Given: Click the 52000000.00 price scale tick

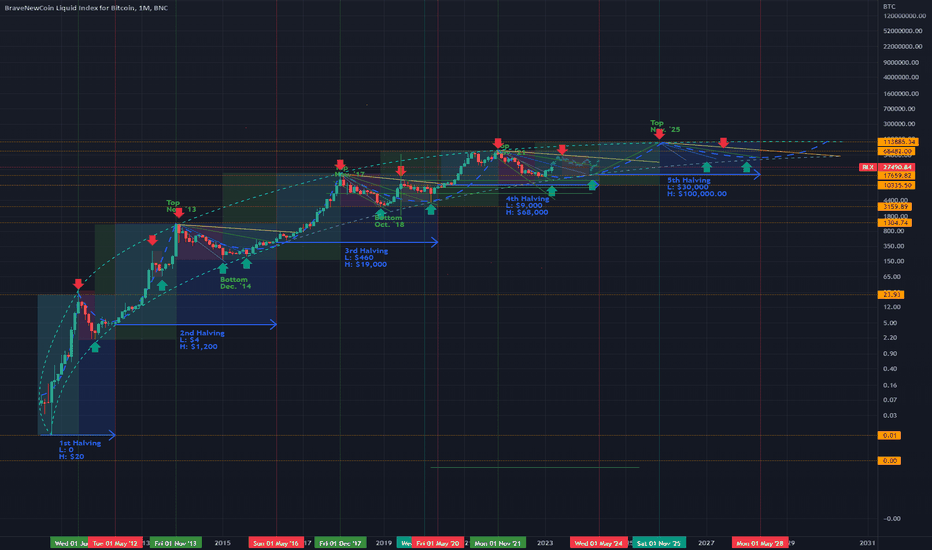Looking at the screenshot, I should pos(904,31).
